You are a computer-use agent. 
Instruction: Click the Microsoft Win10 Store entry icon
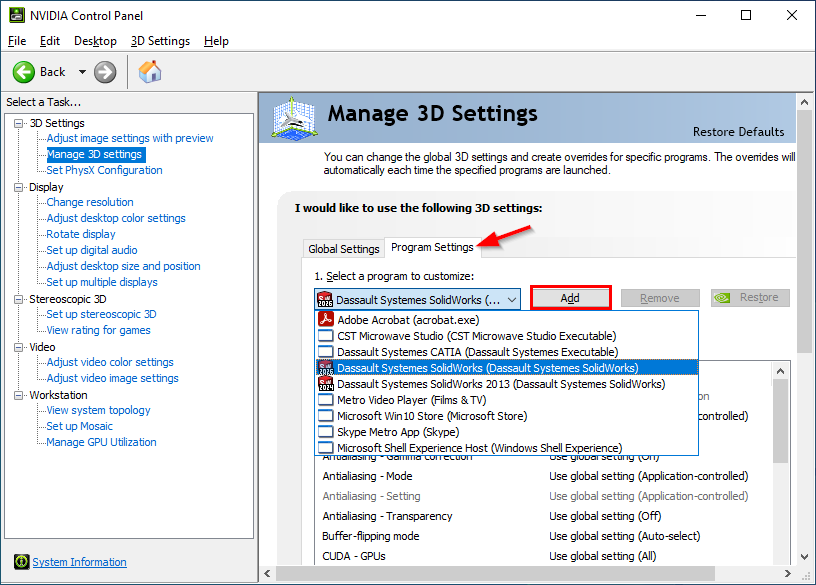[326, 416]
